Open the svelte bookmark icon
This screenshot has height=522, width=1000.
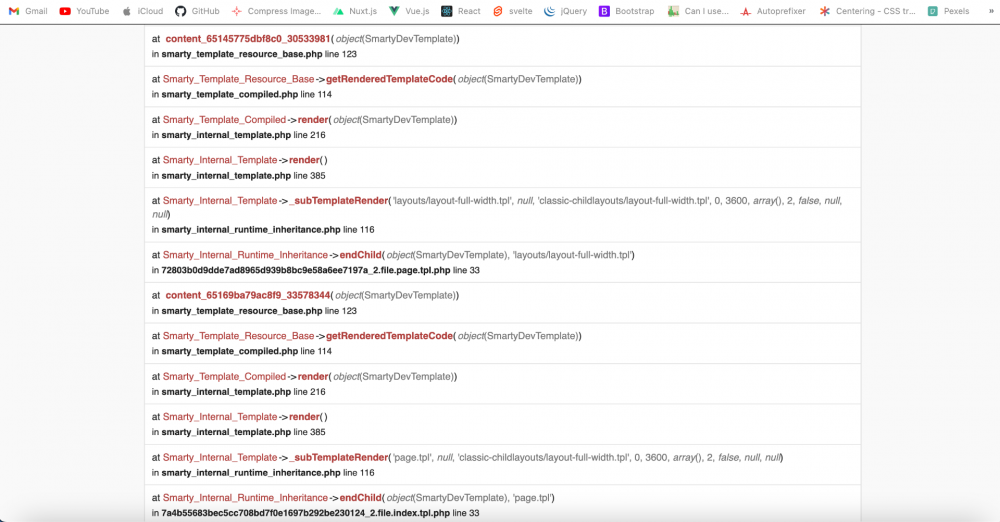pyautogui.click(x=498, y=11)
